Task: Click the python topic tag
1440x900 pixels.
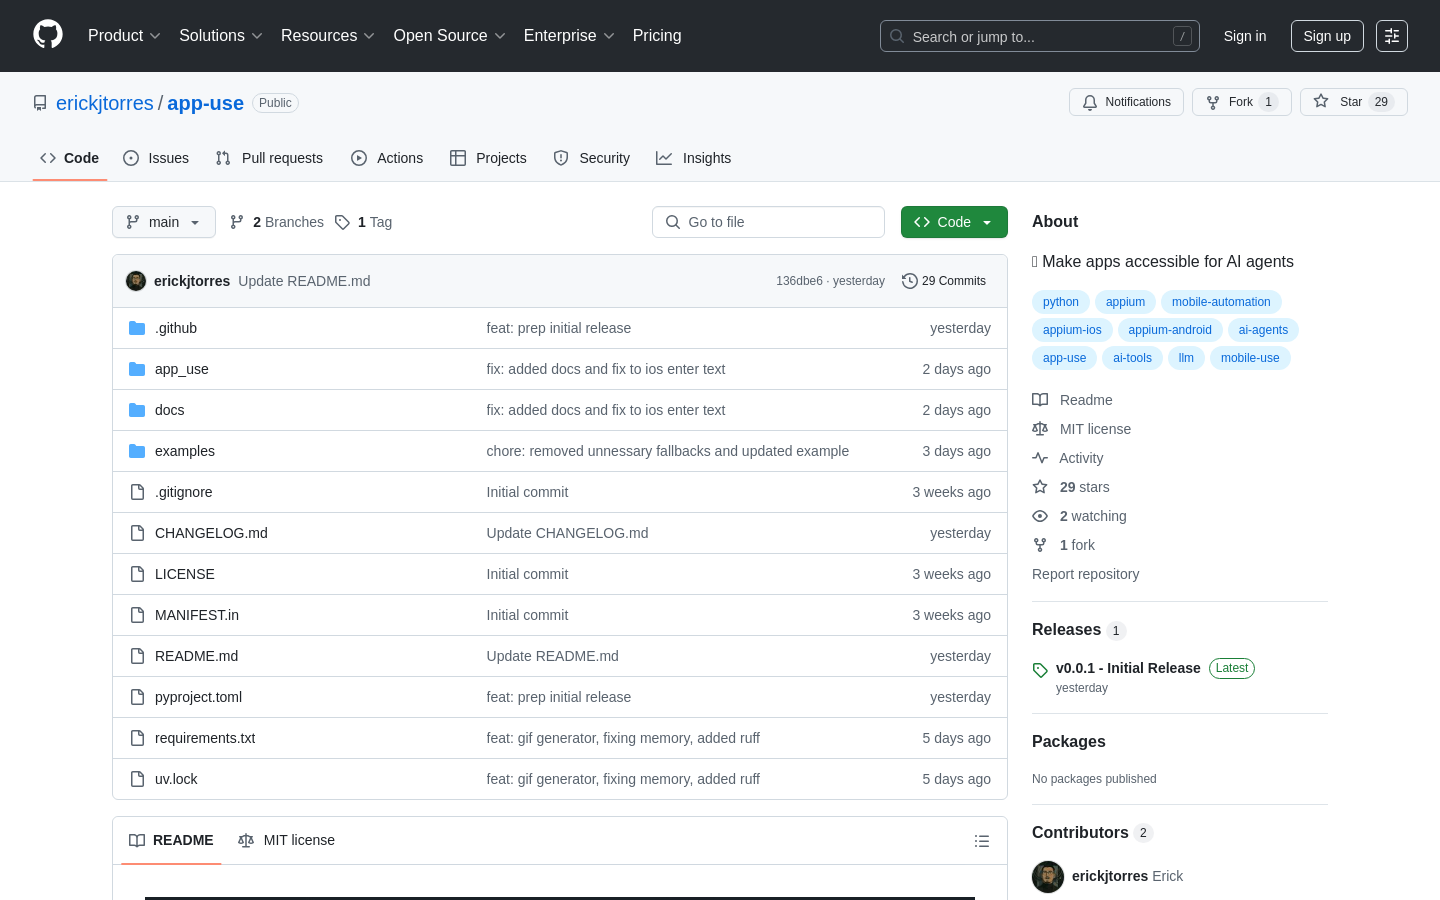Action: [x=1061, y=302]
